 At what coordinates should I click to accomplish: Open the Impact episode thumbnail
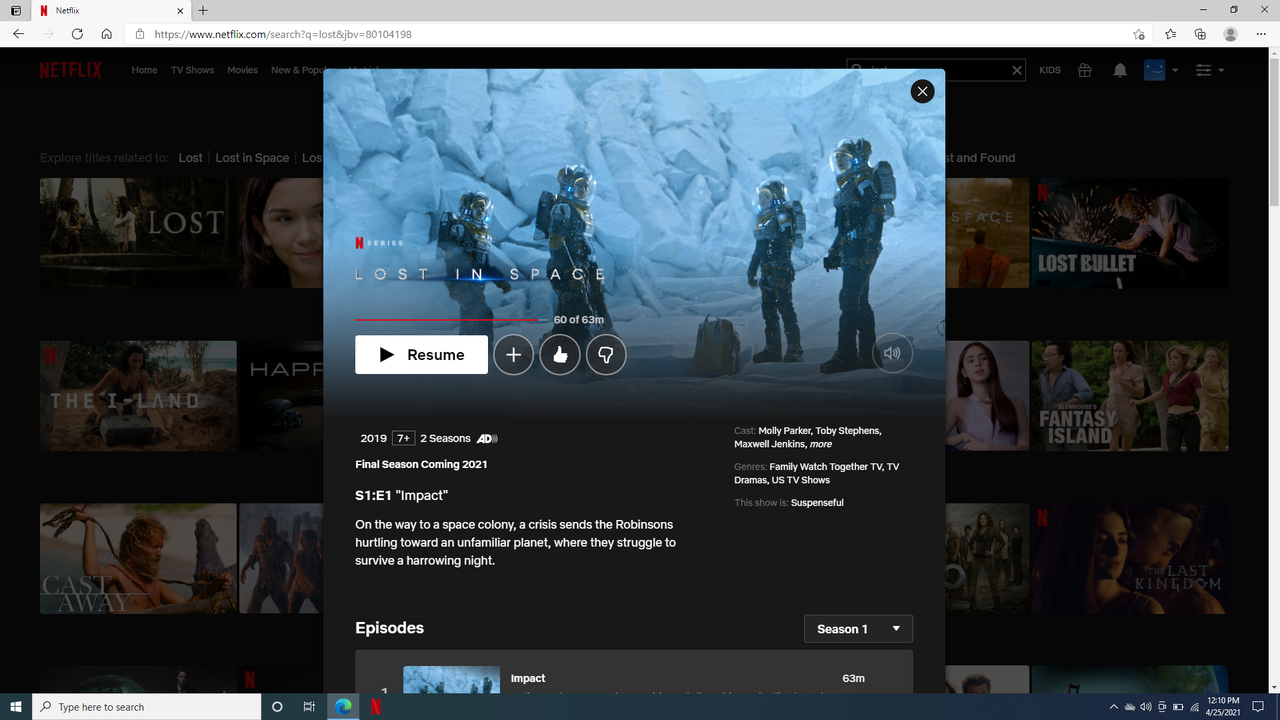pyautogui.click(x=451, y=680)
